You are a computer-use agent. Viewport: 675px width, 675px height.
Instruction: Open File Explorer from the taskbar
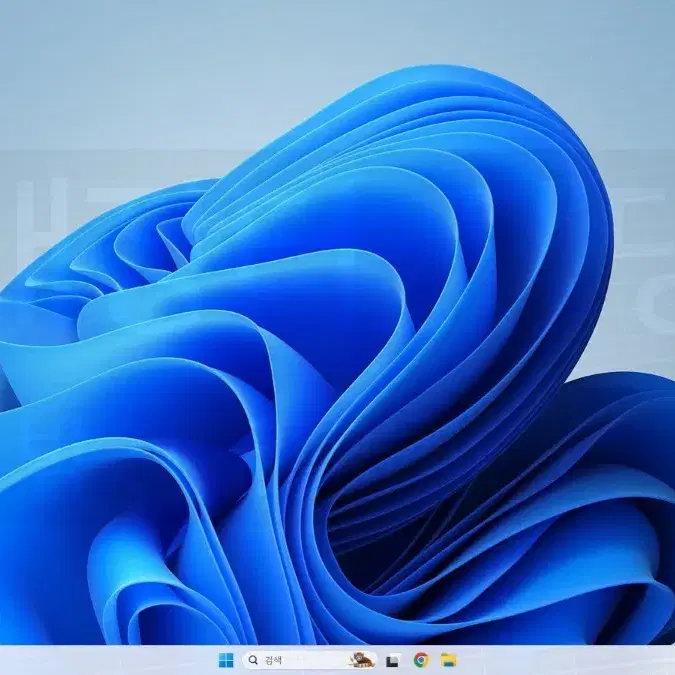[449, 660]
